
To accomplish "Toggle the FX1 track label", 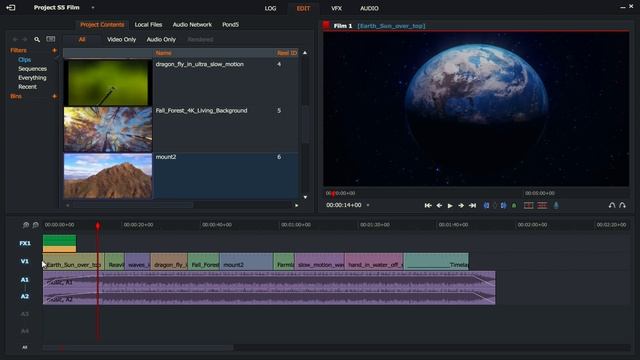I will coord(25,243).
